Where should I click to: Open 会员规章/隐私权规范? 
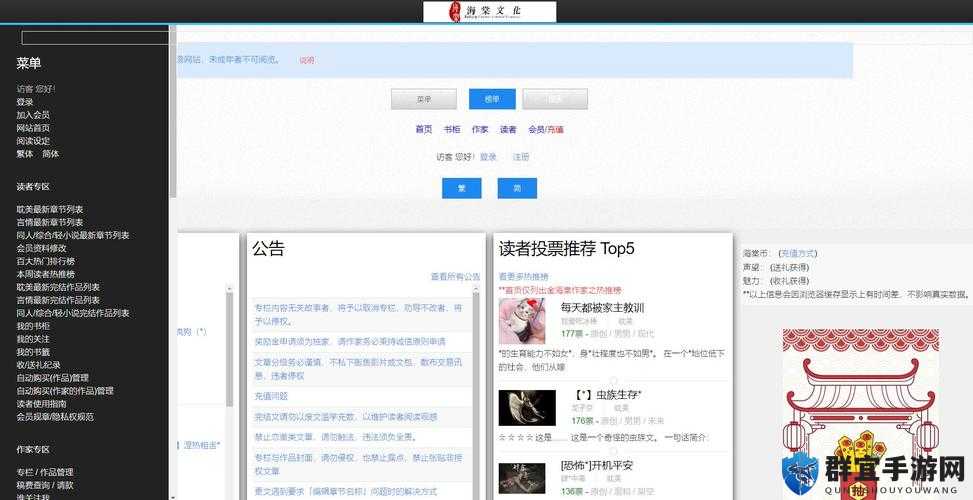coord(55,417)
